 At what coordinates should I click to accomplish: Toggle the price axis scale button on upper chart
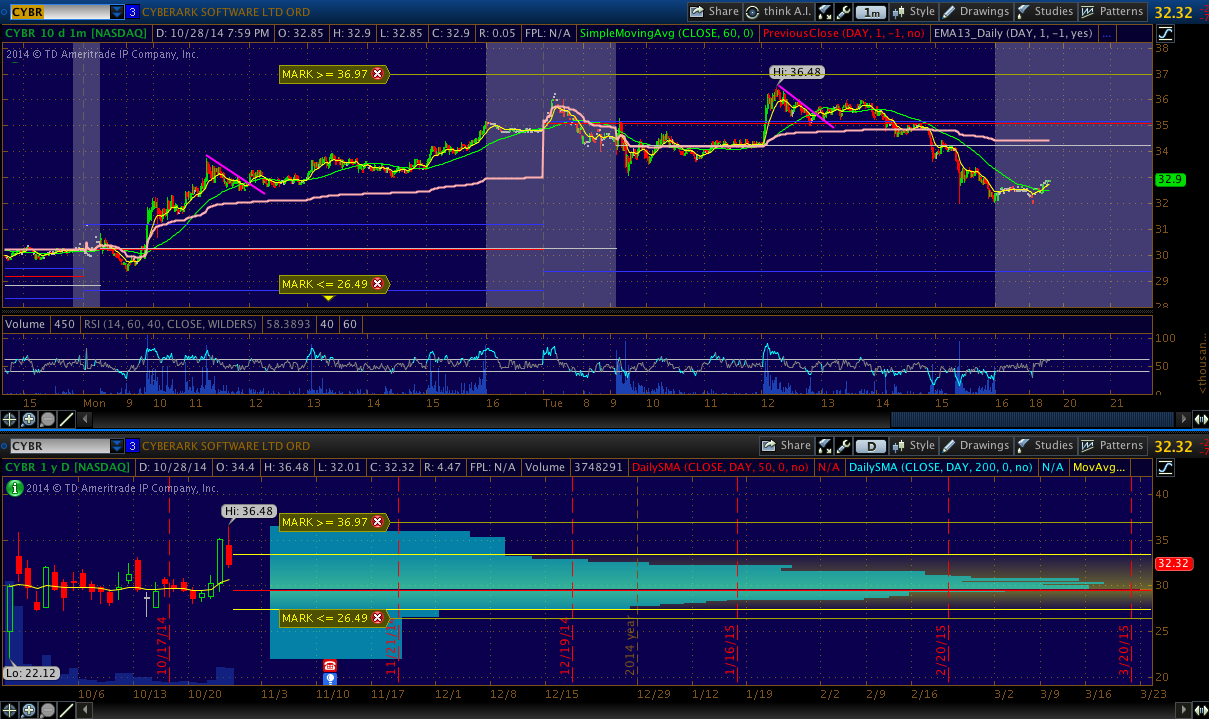1166,33
